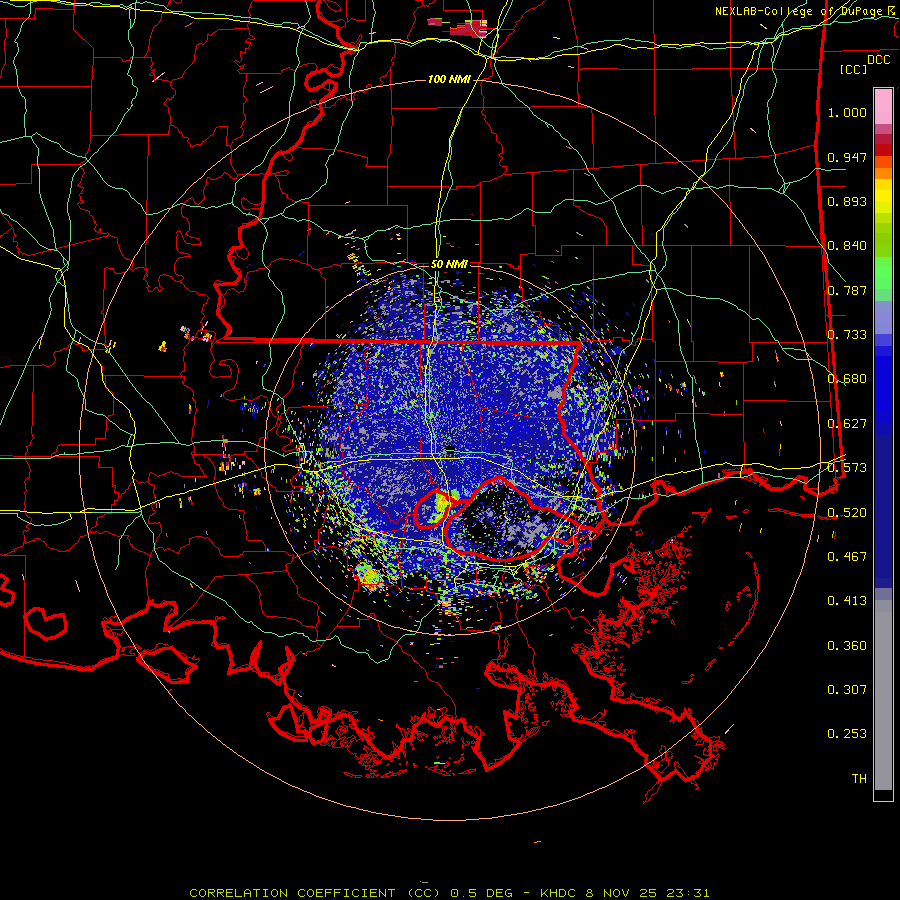The width and height of the screenshot is (900, 900).
Task: Click the DCC product label
Action: (878, 60)
